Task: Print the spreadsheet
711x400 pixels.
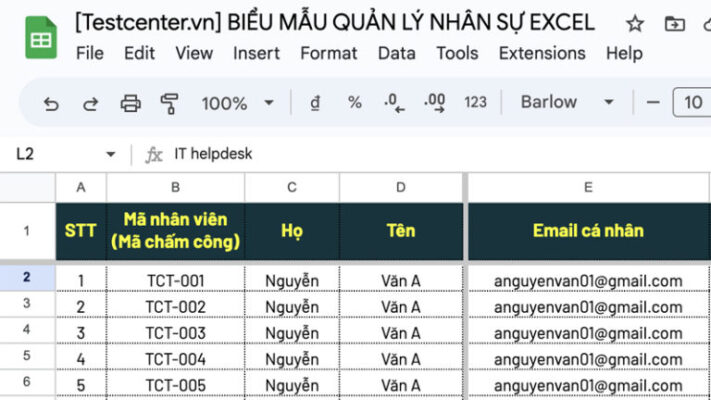Action: point(130,102)
